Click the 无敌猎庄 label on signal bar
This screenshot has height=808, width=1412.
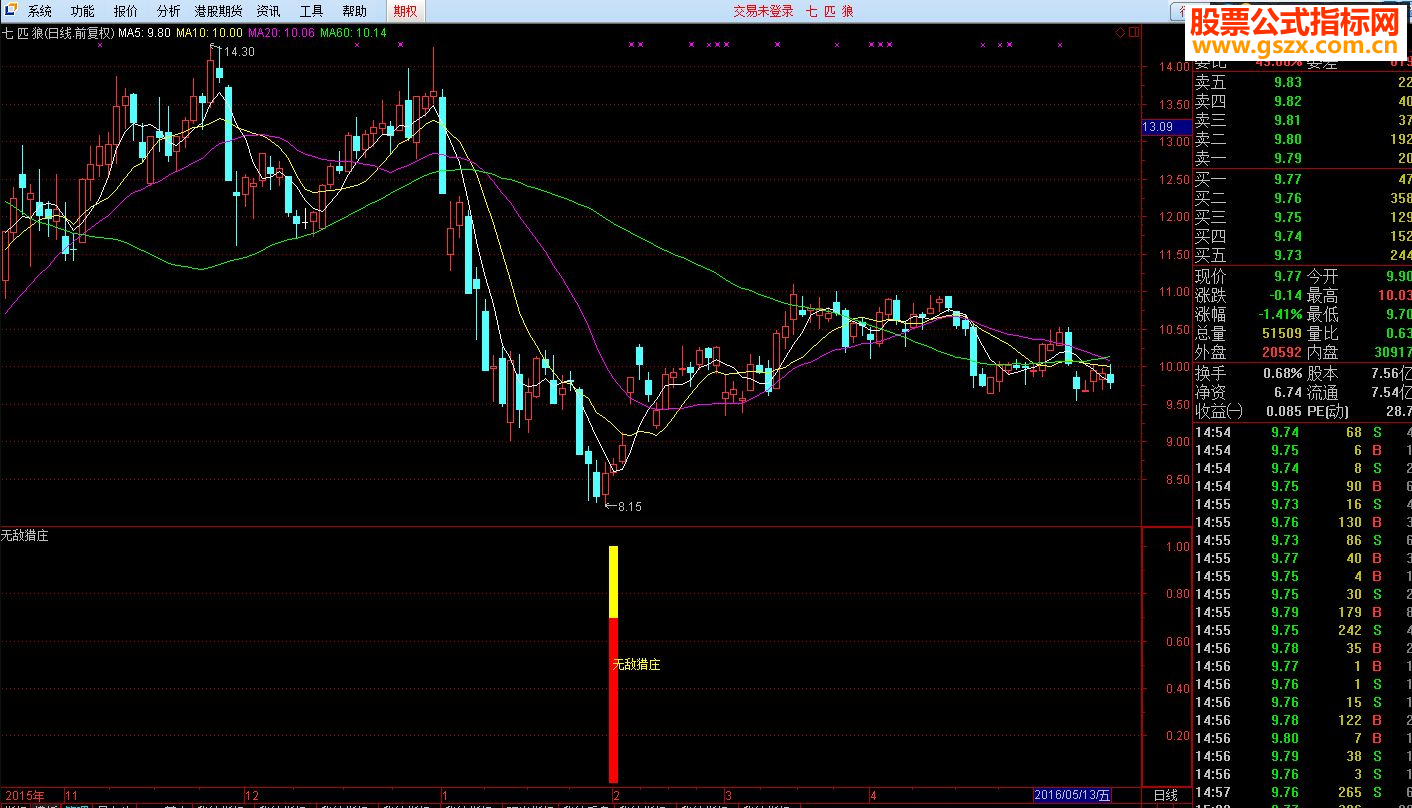pyautogui.click(x=637, y=664)
